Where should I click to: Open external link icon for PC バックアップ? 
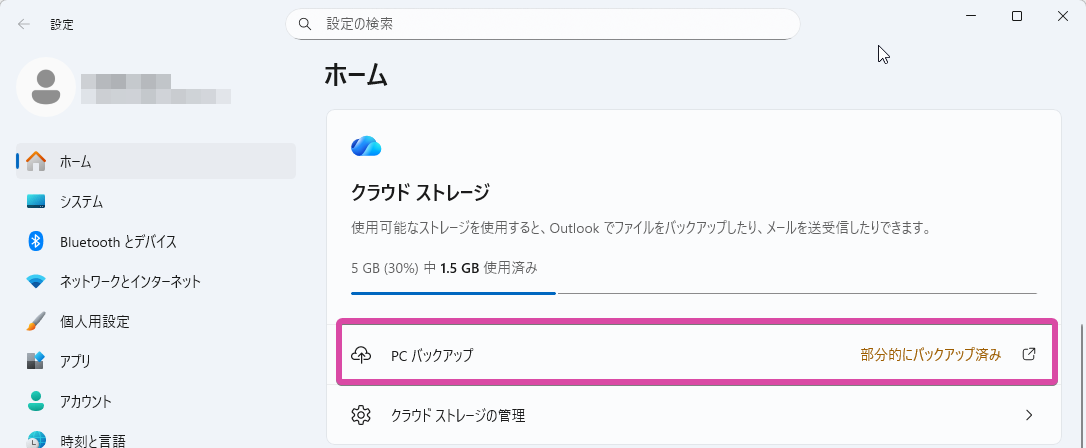1029,354
